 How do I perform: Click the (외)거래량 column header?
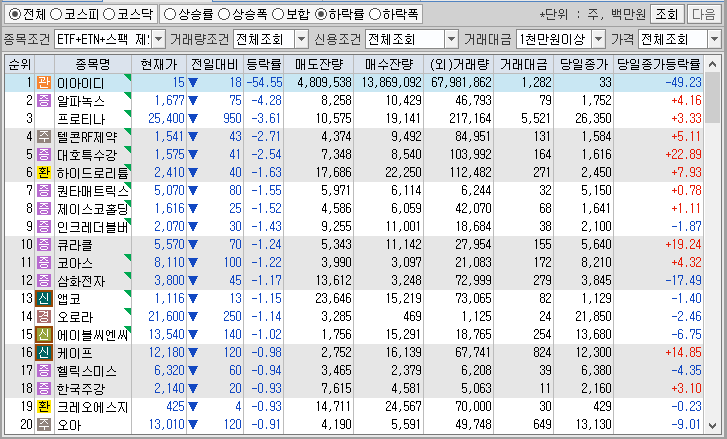459,64
